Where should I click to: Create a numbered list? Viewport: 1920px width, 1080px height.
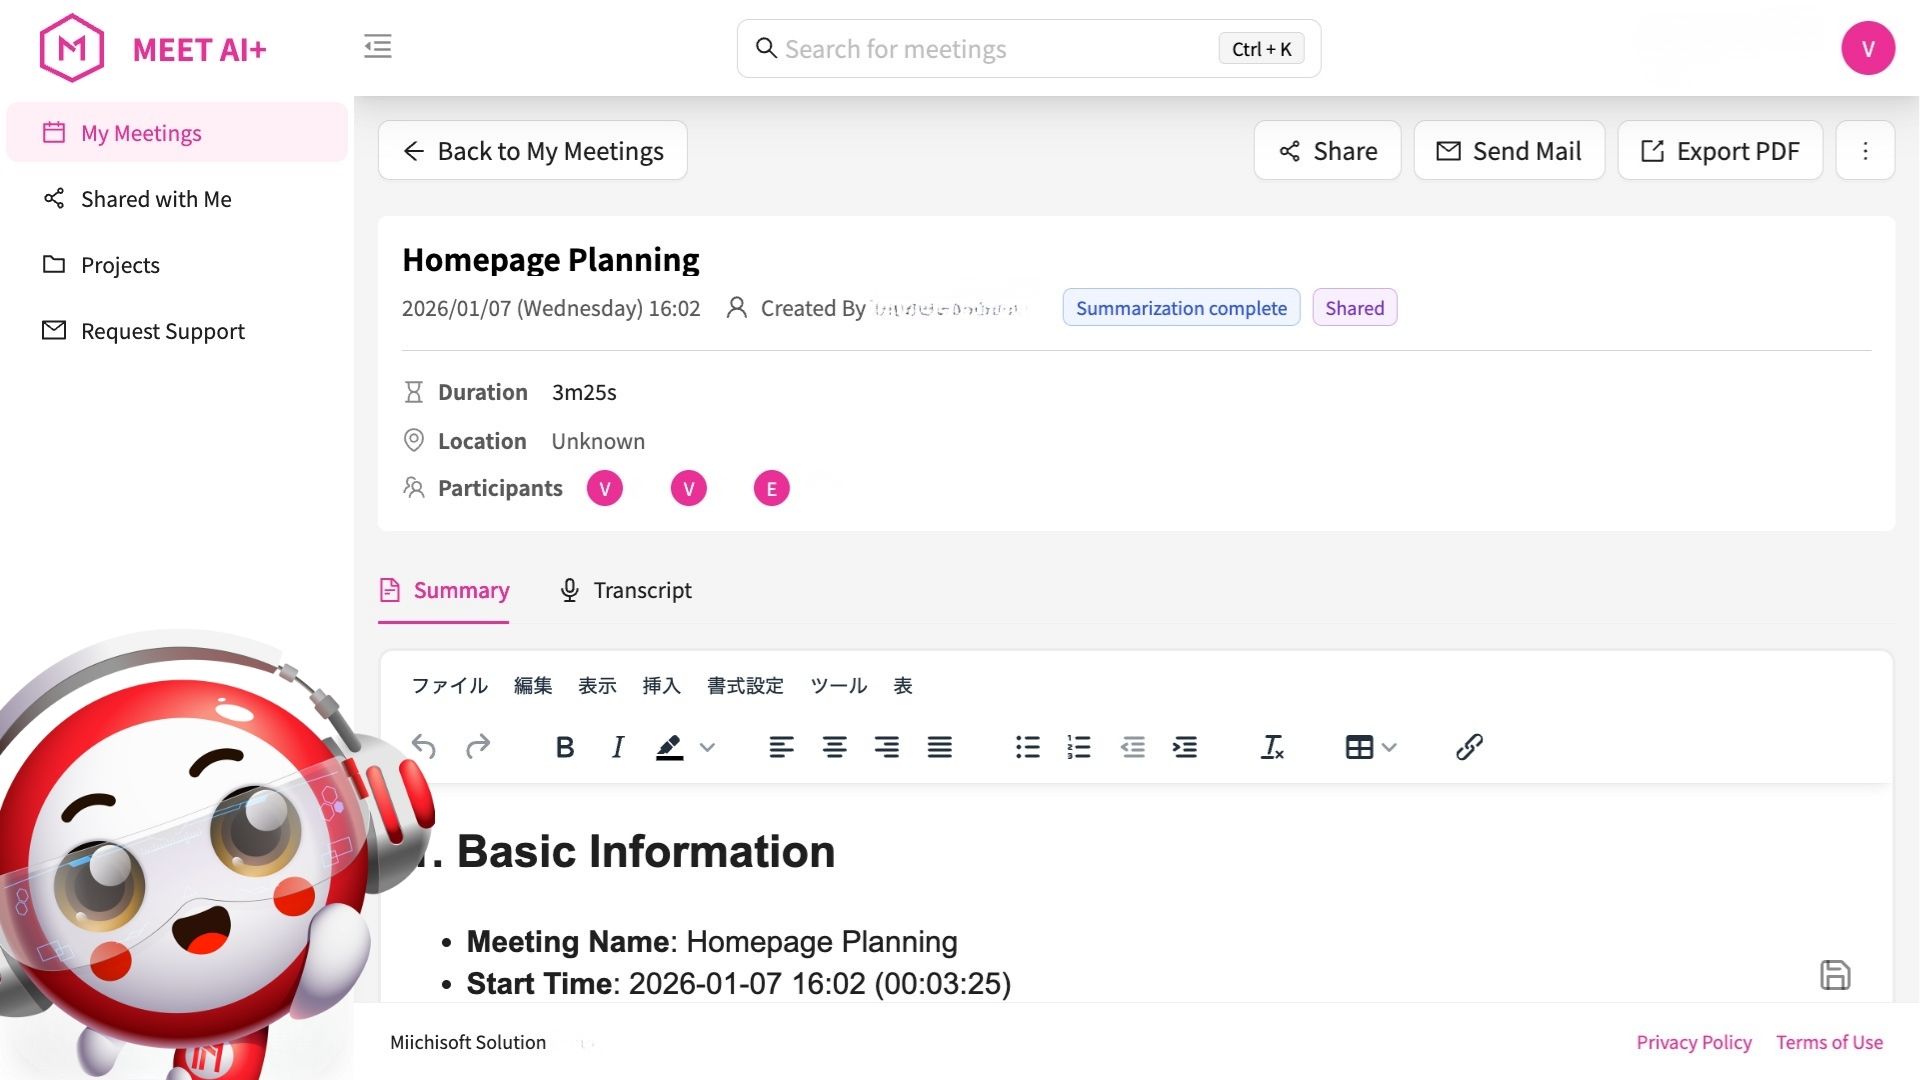click(1079, 747)
